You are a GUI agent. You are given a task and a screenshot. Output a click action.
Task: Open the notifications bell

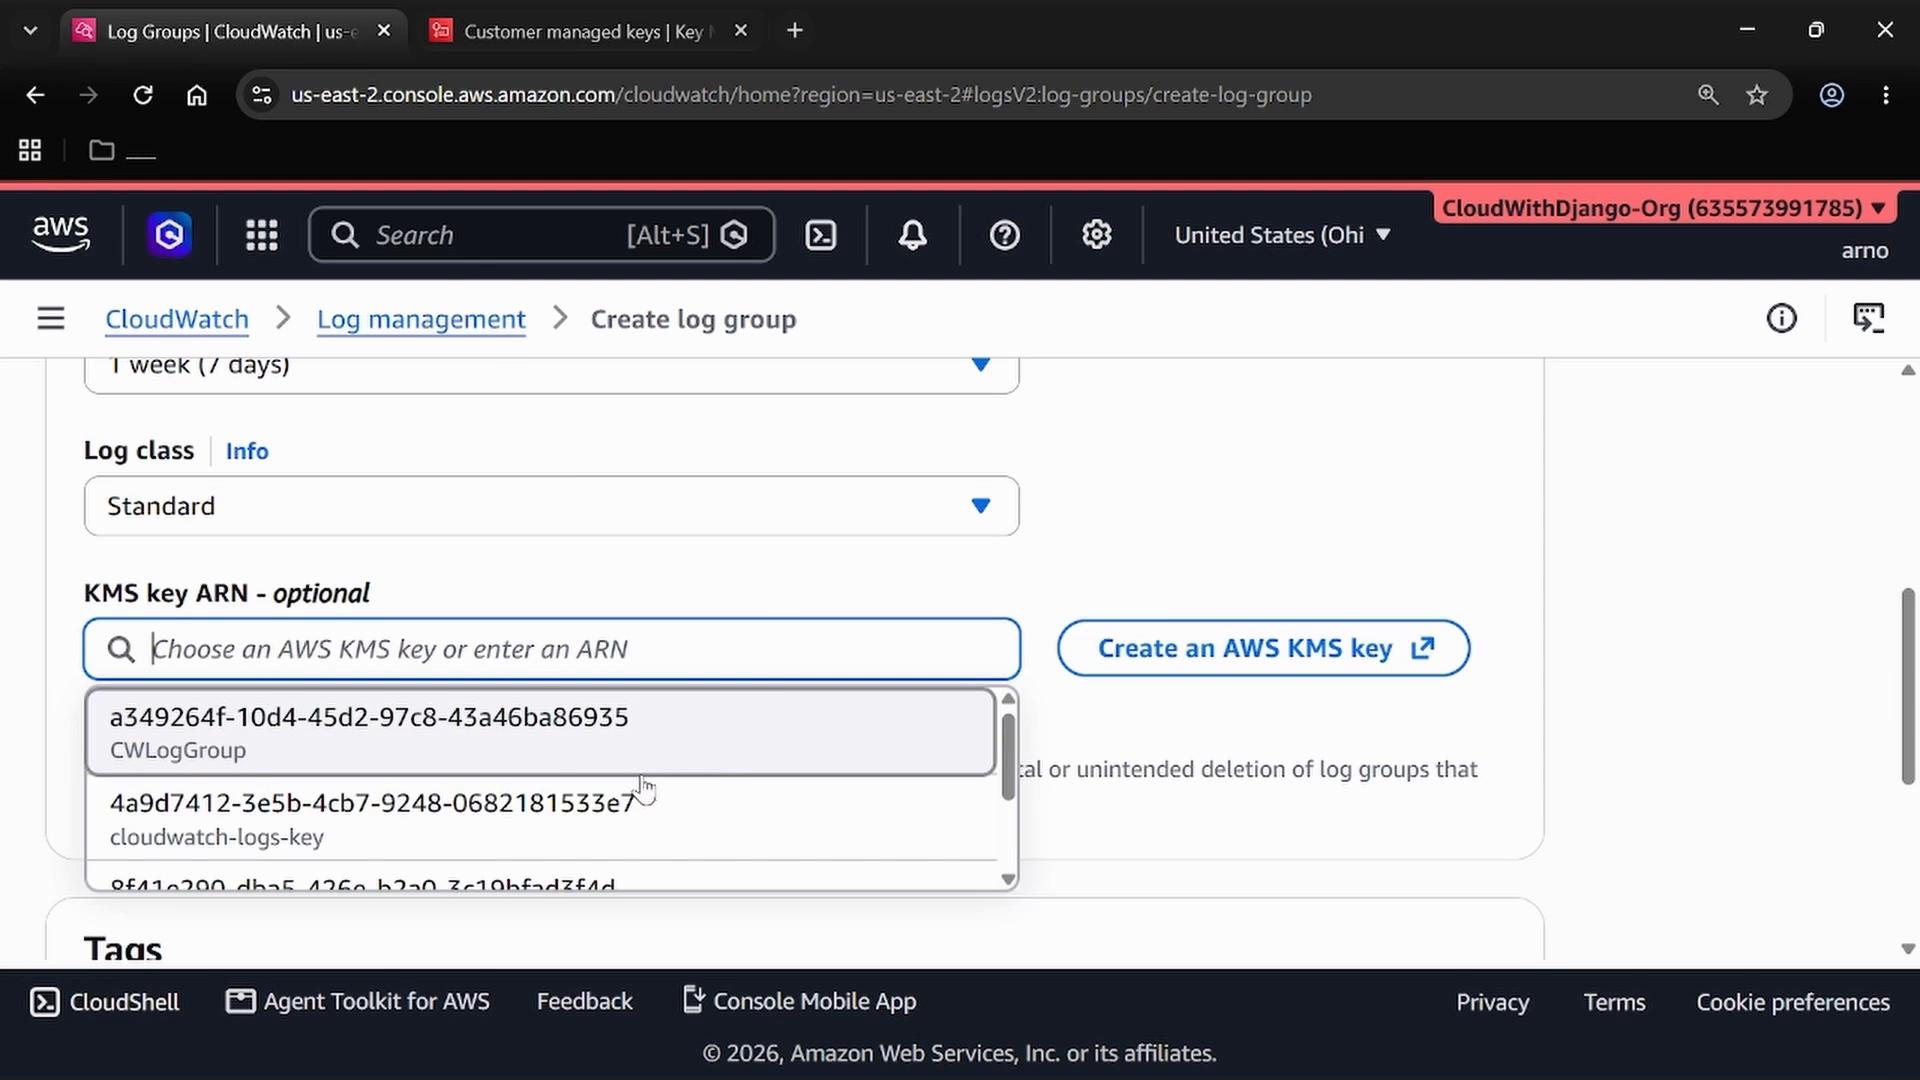pyautogui.click(x=912, y=235)
